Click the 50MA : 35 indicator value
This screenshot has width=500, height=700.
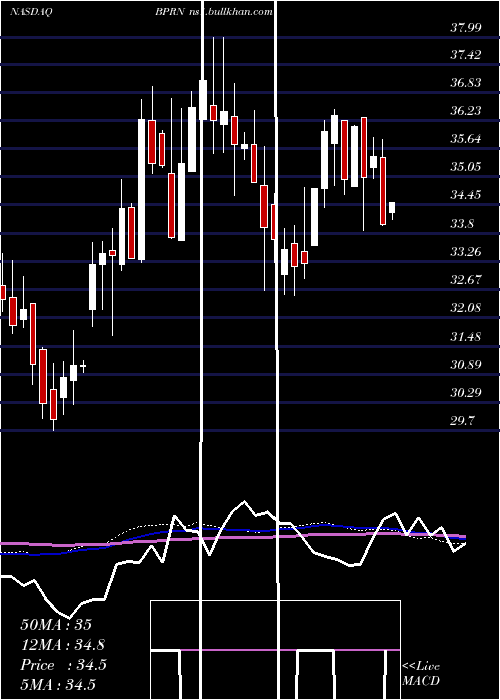[x=56, y=625]
